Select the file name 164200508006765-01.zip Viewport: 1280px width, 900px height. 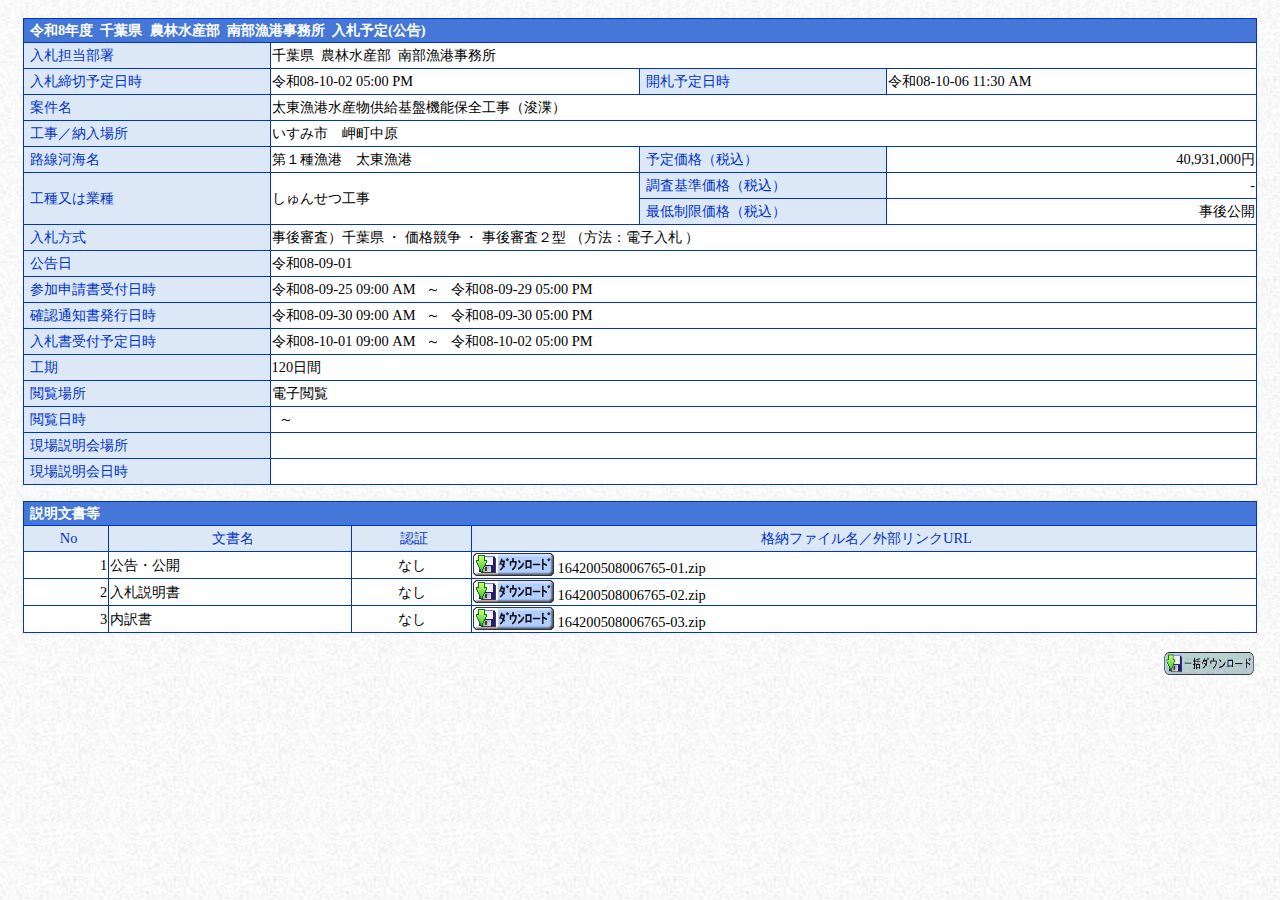pyautogui.click(x=631, y=568)
